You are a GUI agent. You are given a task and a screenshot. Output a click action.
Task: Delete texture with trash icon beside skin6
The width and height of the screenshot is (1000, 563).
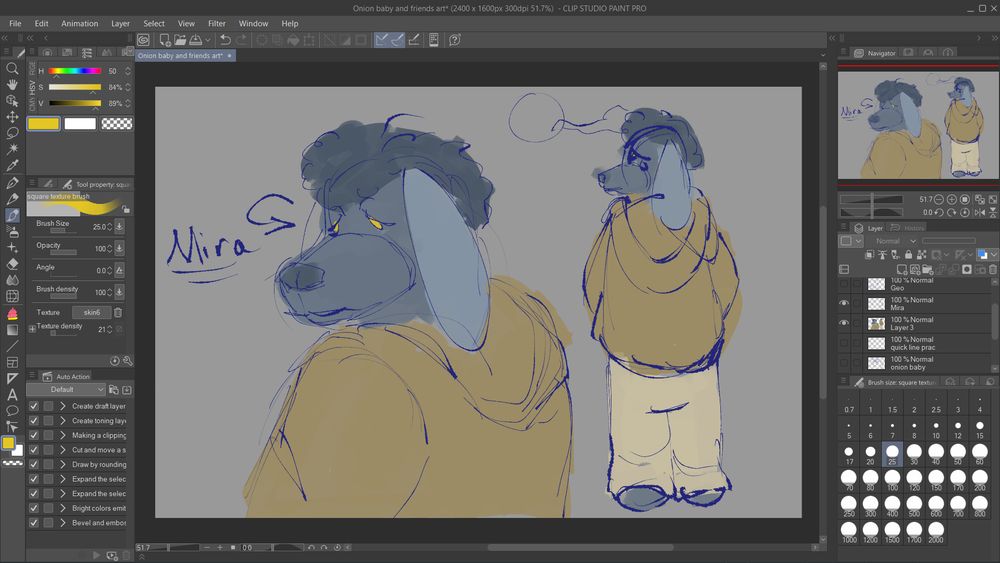coord(118,312)
